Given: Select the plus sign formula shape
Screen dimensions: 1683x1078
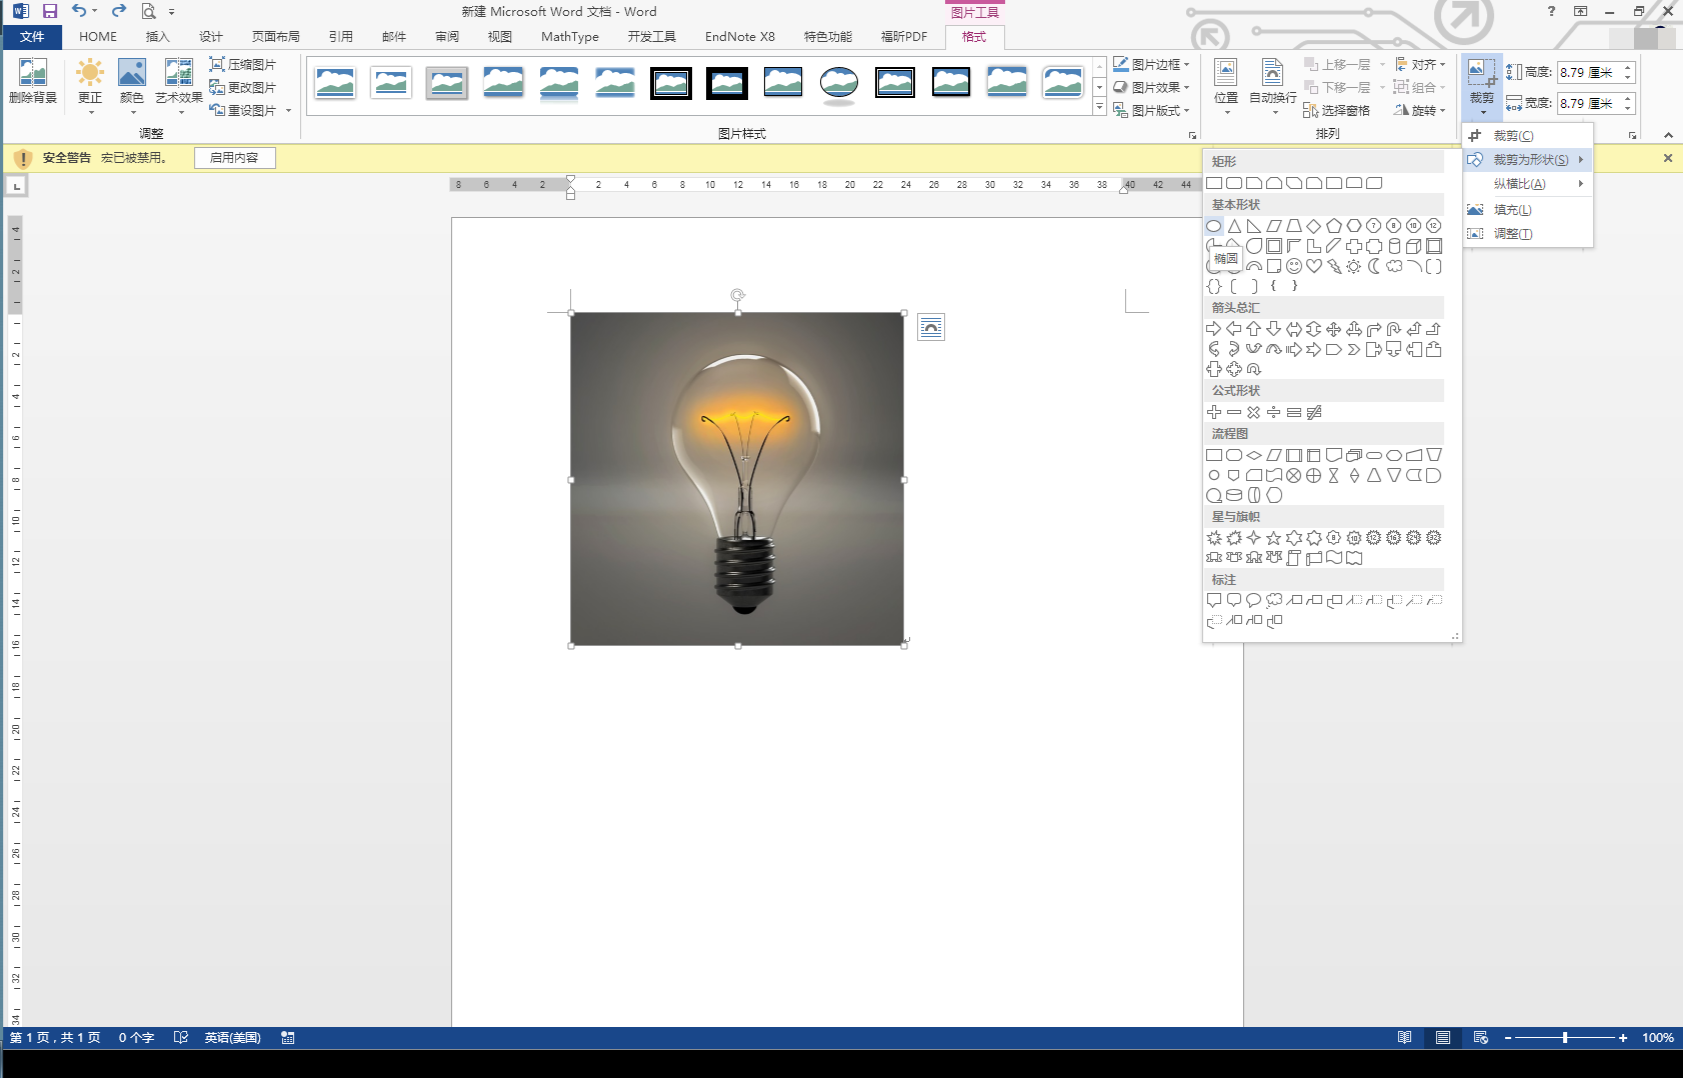Looking at the screenshot, I should 1214,412.
